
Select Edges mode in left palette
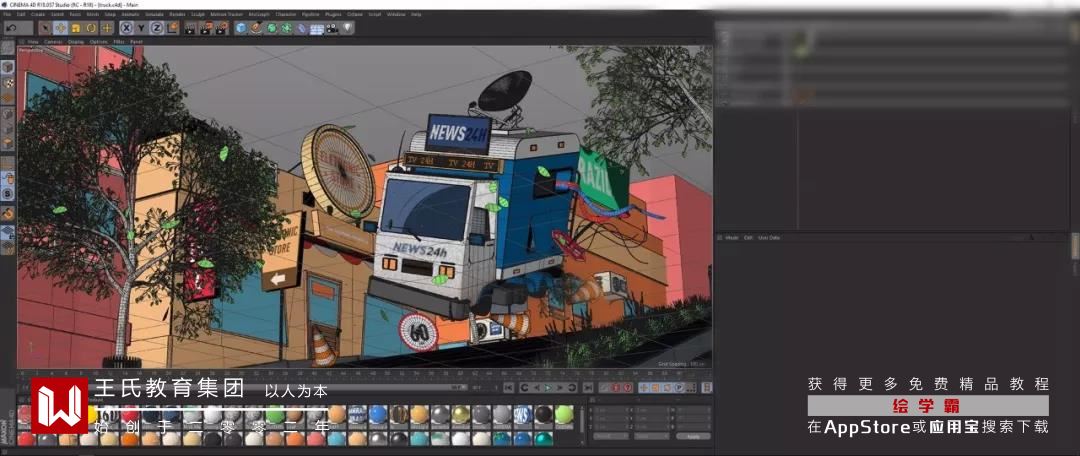(x=8, y=129)
